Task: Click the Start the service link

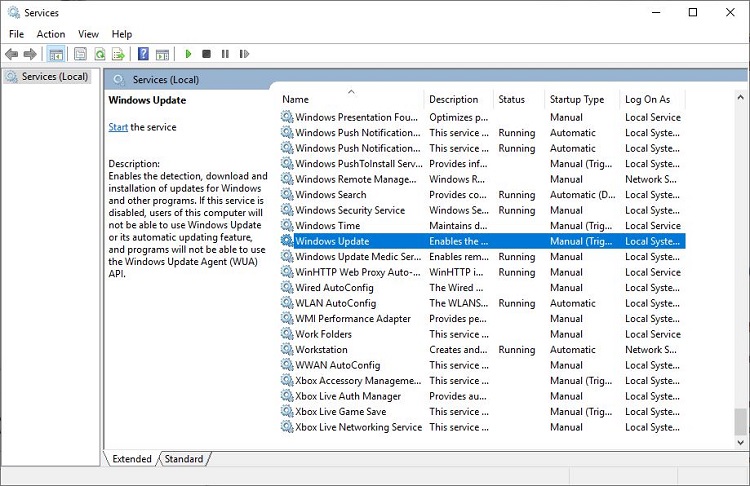Action: click(x=118, y=127)
